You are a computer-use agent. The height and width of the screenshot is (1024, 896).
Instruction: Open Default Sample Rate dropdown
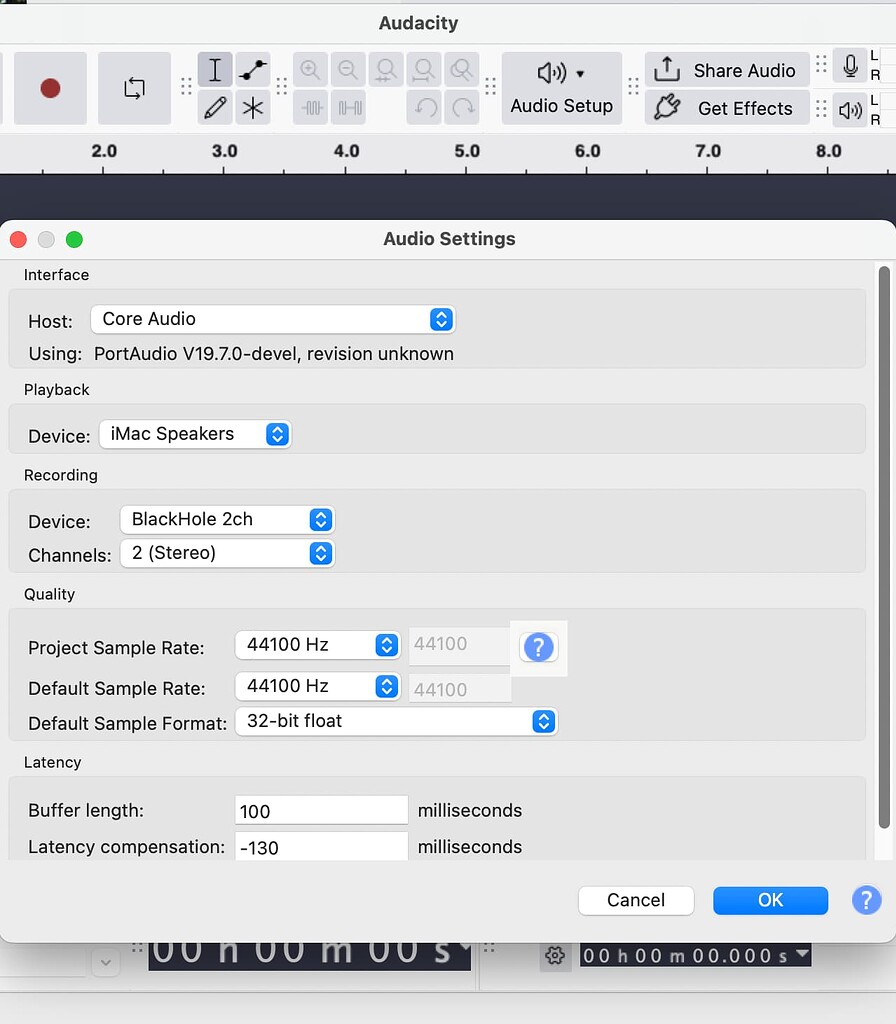[317, 686]
